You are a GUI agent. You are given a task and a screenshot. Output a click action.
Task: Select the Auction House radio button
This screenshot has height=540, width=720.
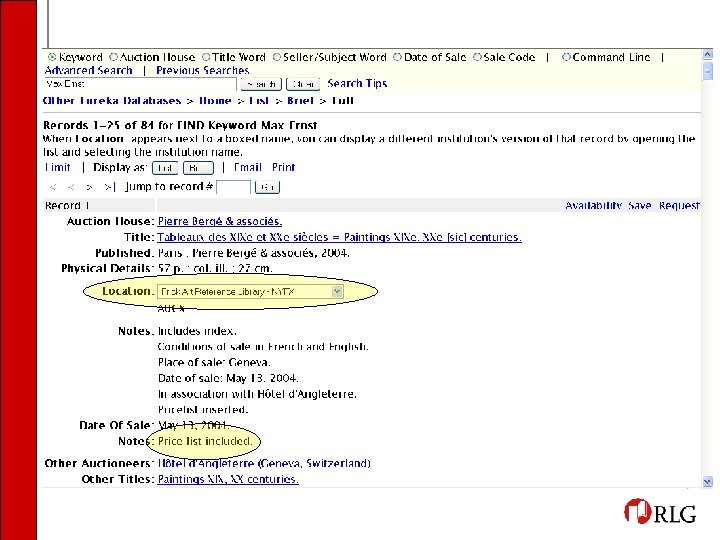click(113, 57)
